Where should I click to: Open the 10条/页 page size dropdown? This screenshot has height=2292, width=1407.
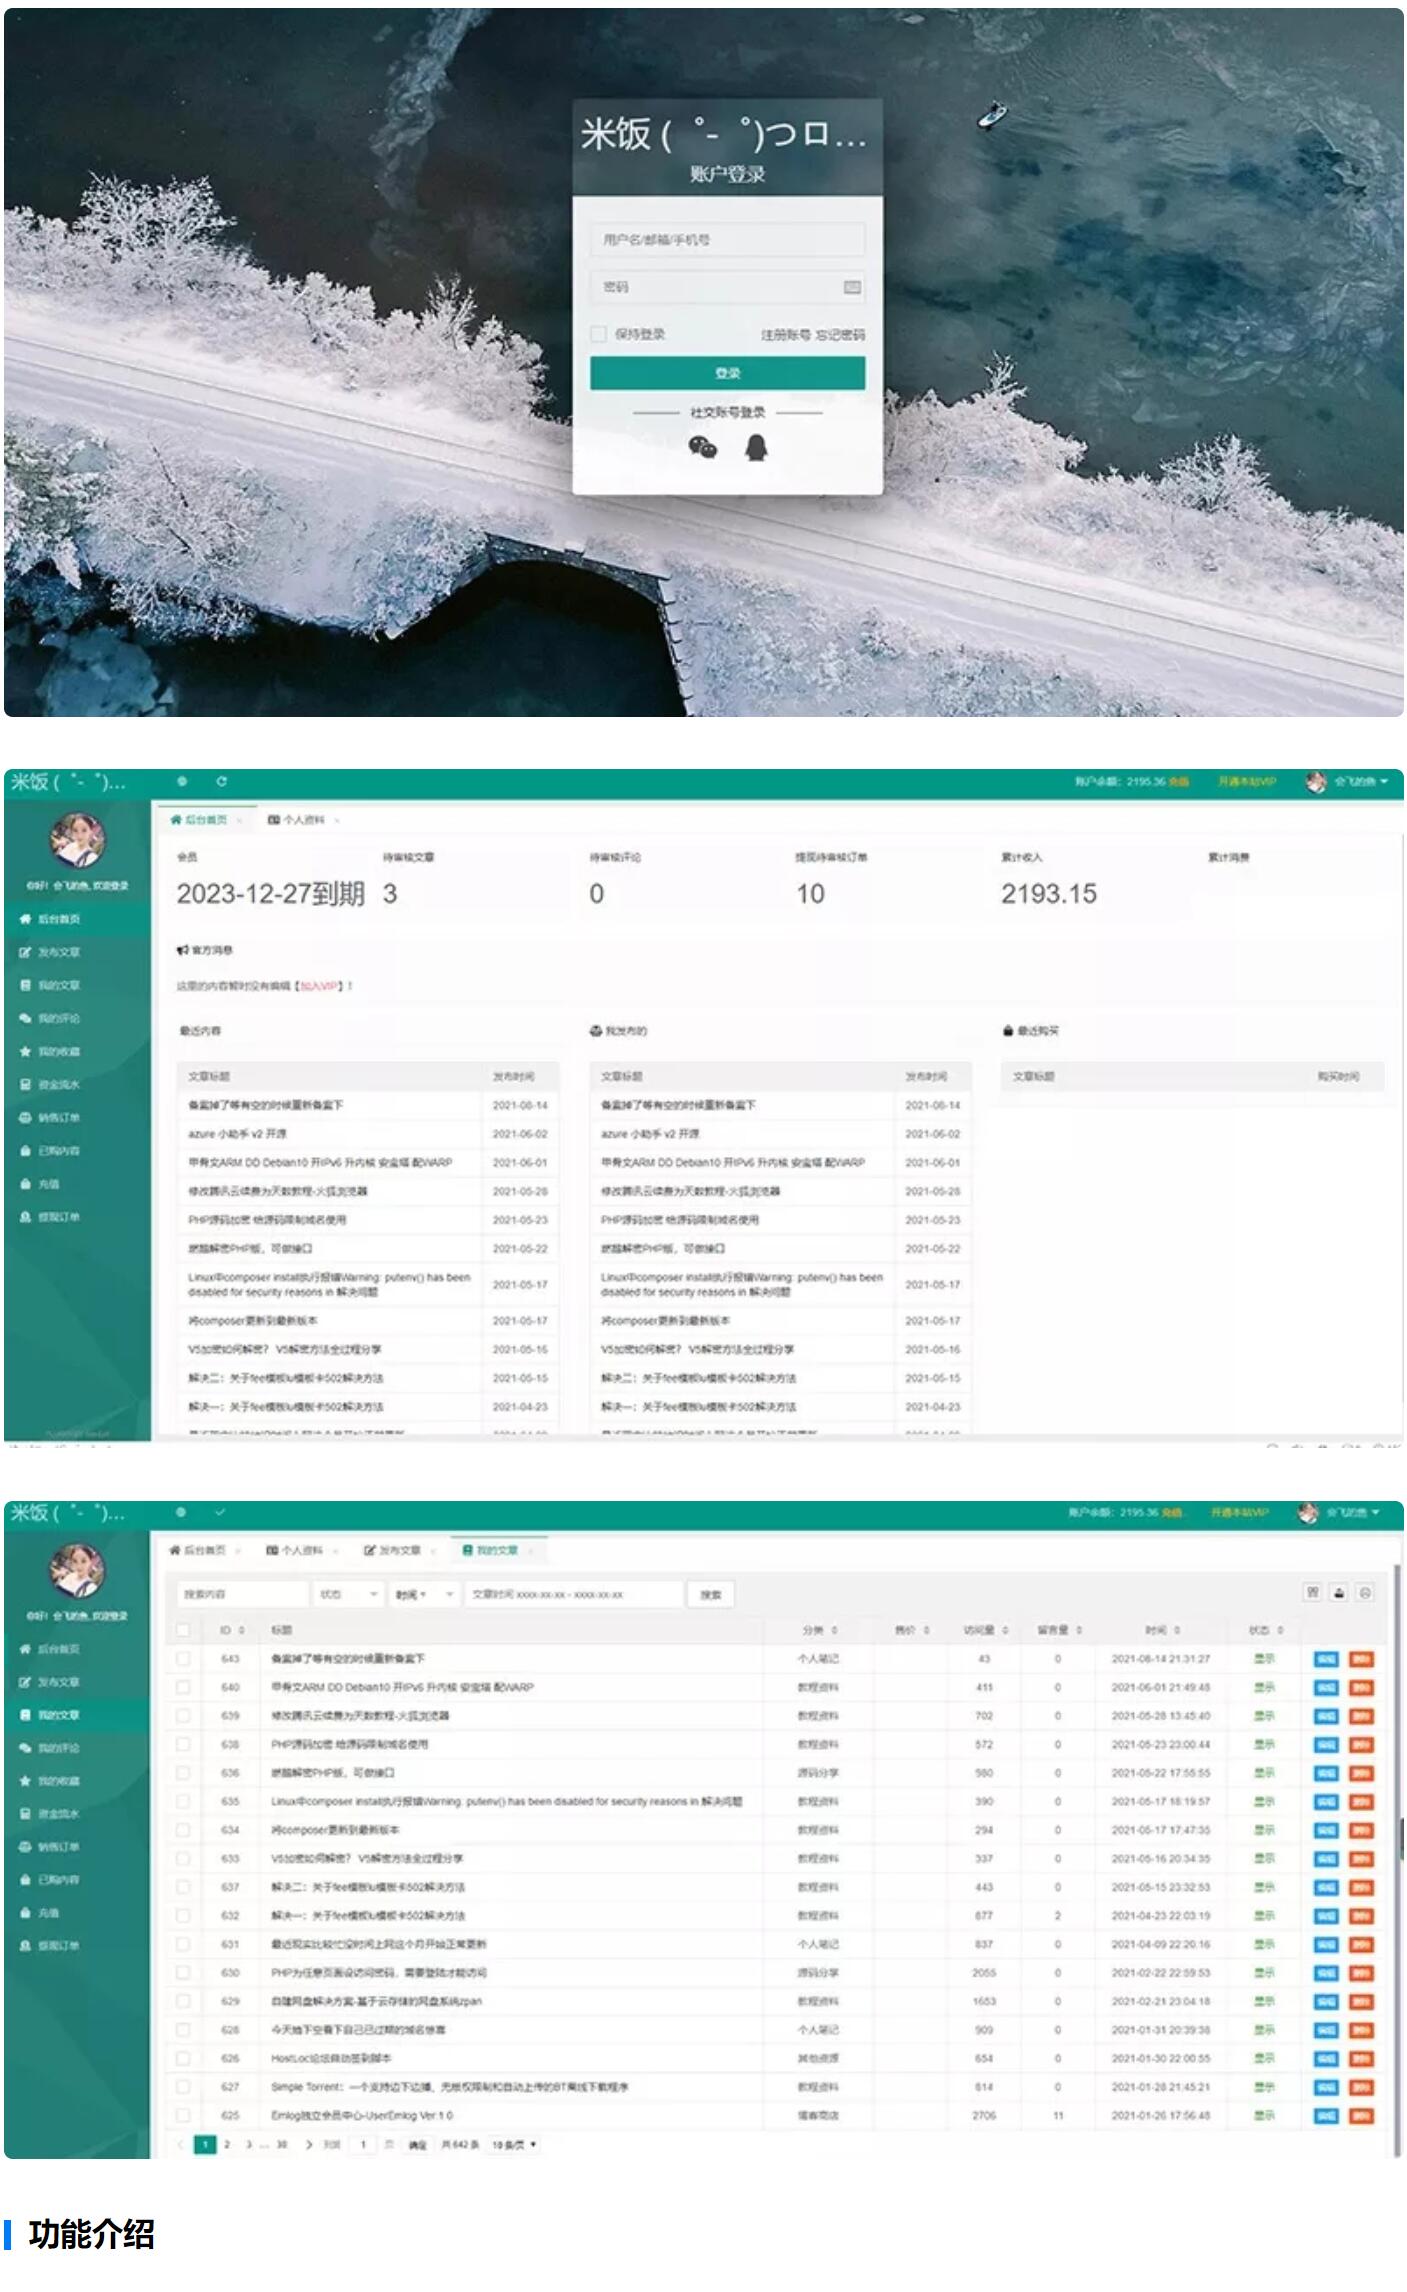514,2145
